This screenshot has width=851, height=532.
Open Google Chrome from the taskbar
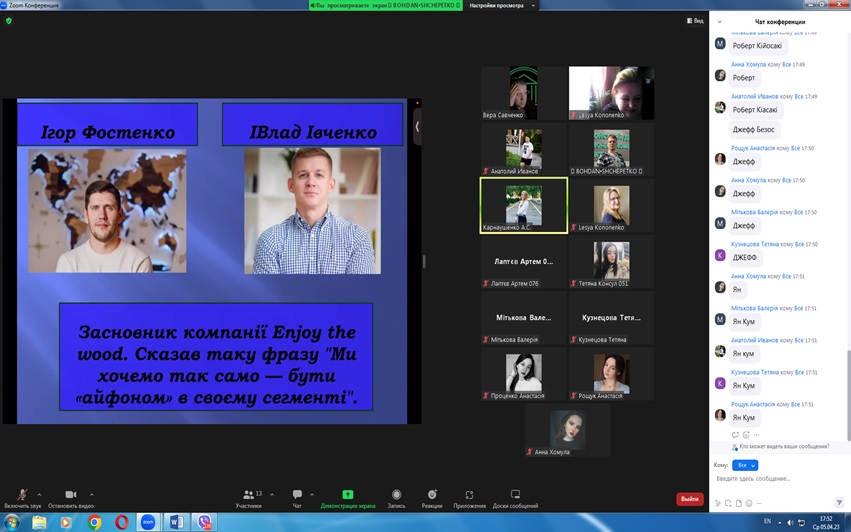[94, 522]
